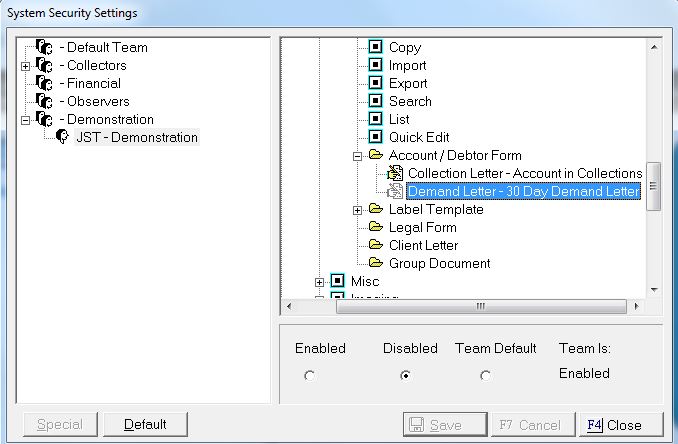Click the Export permission icon
This screenshot has height=444, width=678.
(376, 83)
